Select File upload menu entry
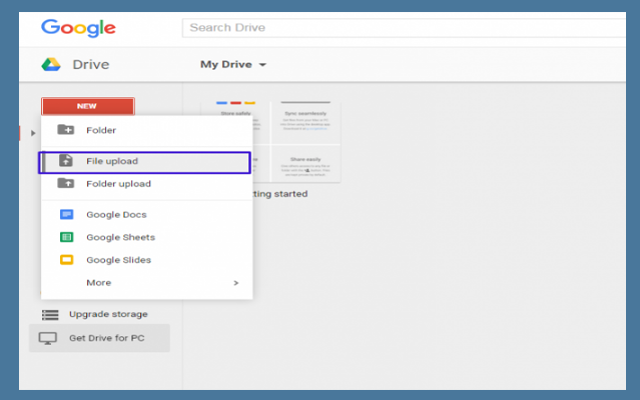640x400 pixels. [x=145, y=161]
